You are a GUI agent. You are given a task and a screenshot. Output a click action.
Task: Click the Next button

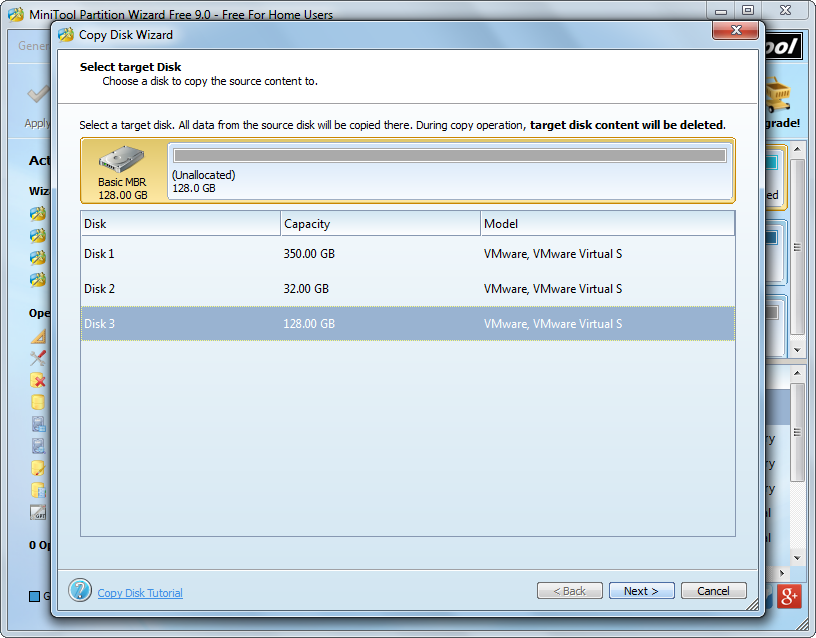point(641,591)
